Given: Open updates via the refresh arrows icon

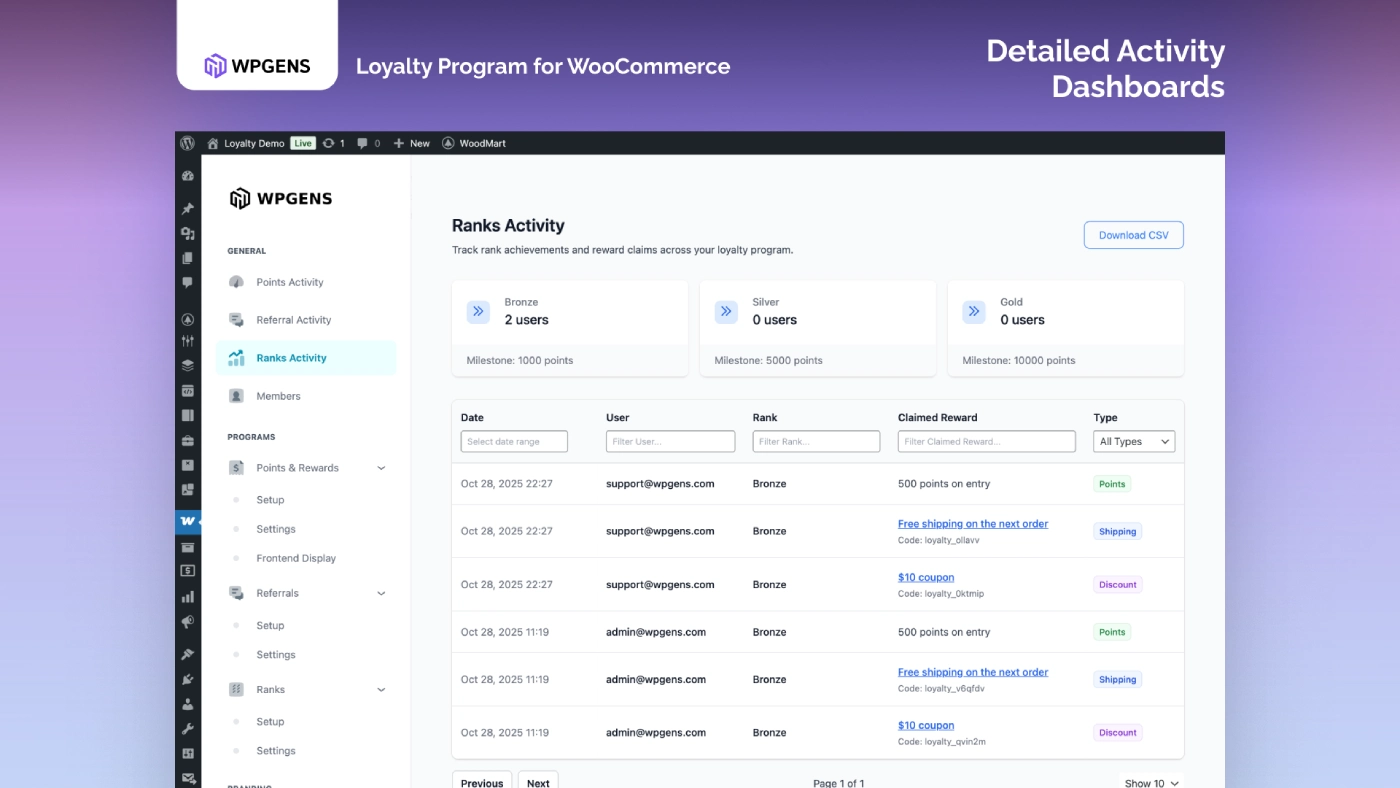Looking at the screenshot, I should click(x=329, y=142).
